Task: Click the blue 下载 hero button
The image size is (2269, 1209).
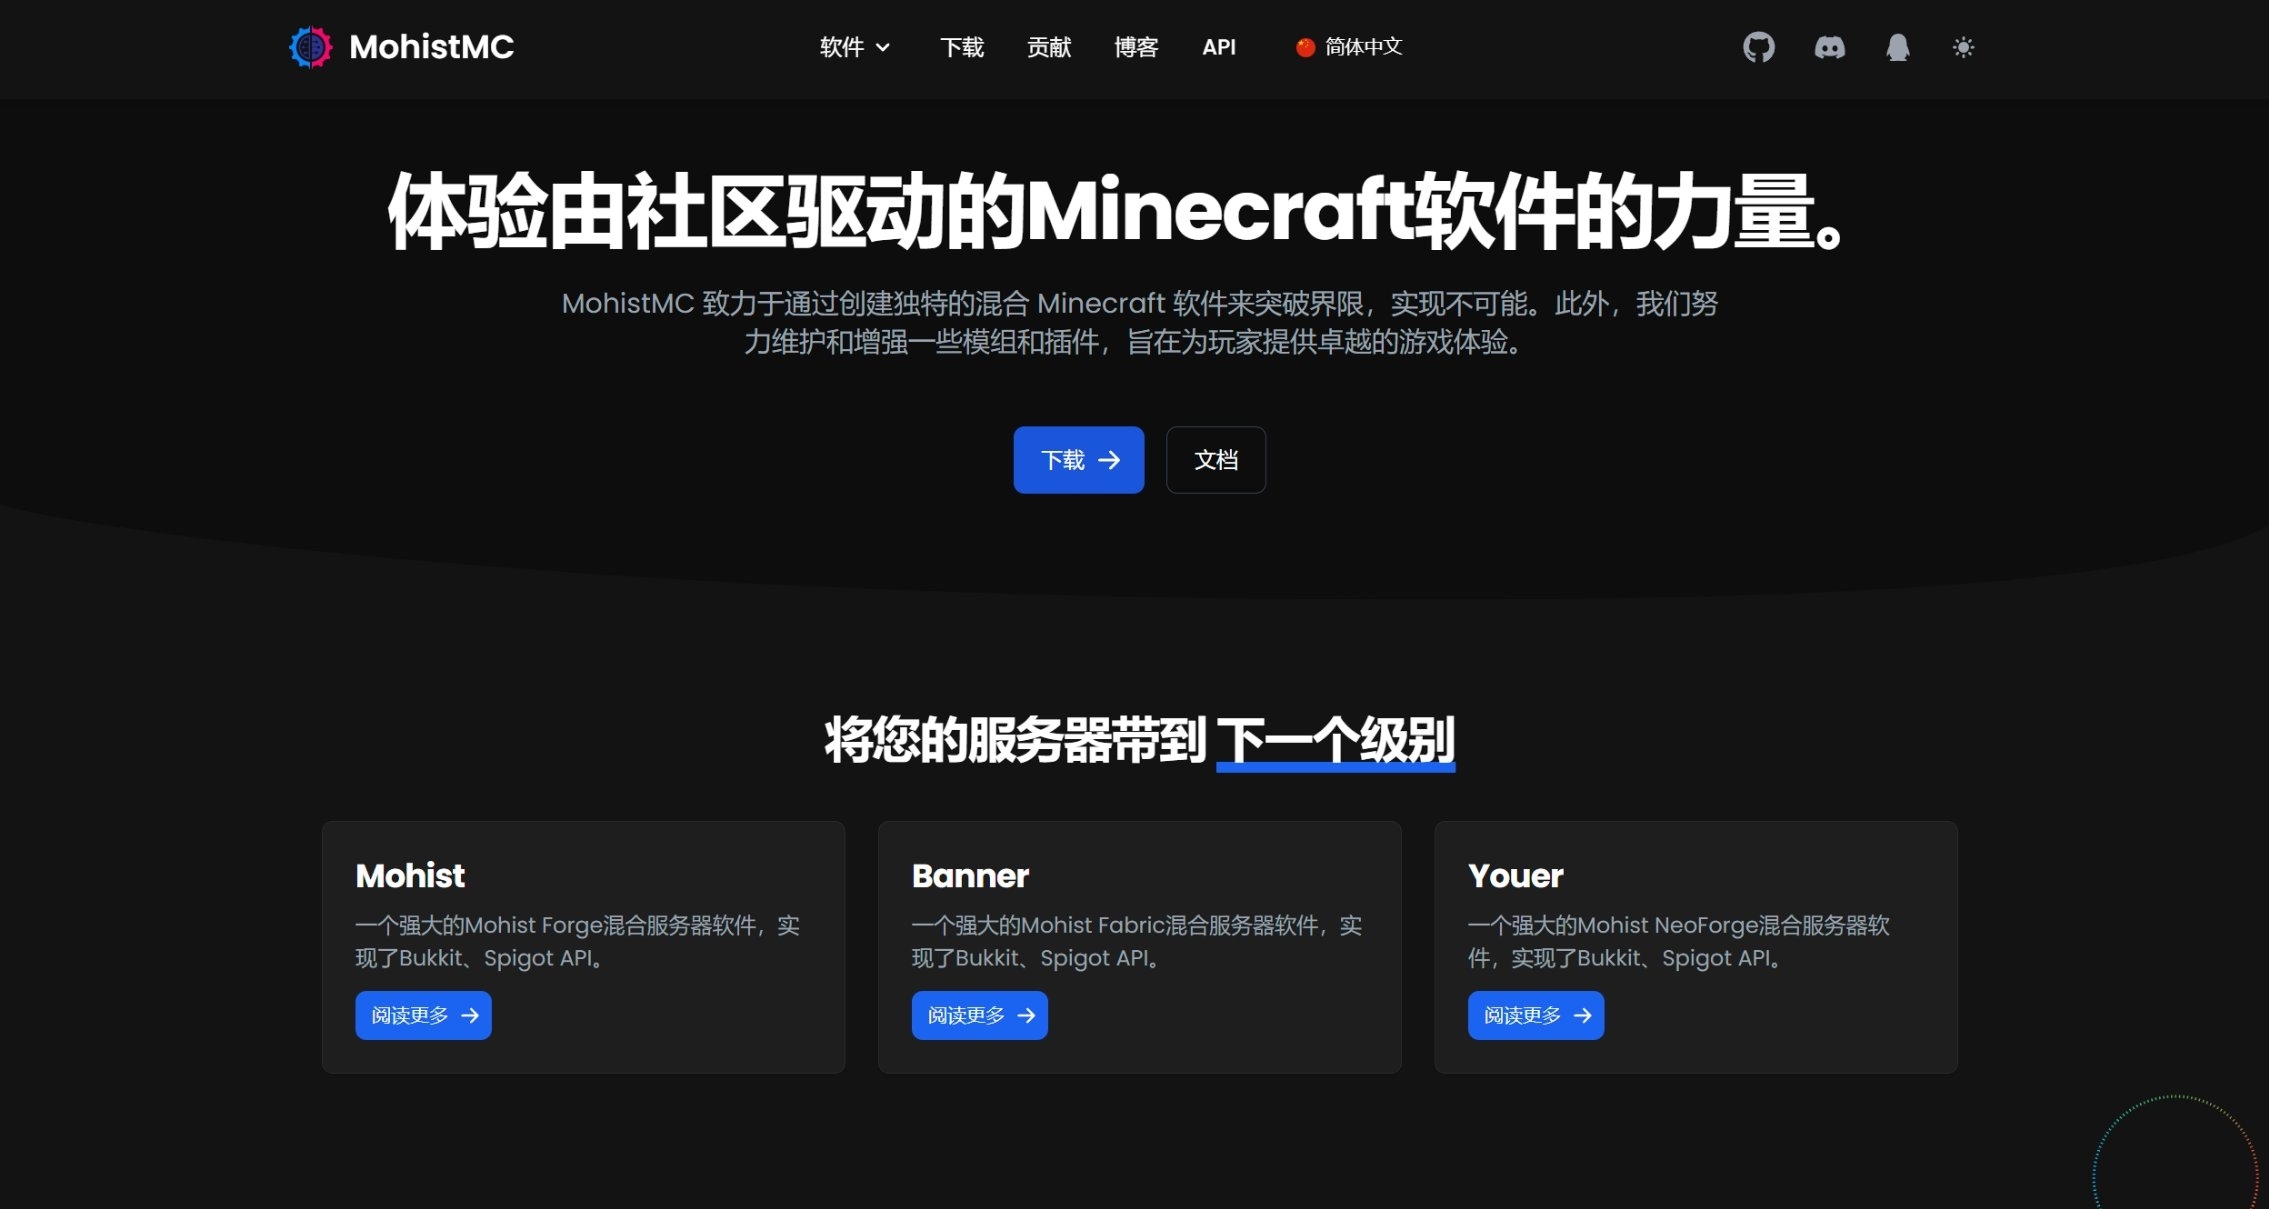Action: [x=1079, y=460]
